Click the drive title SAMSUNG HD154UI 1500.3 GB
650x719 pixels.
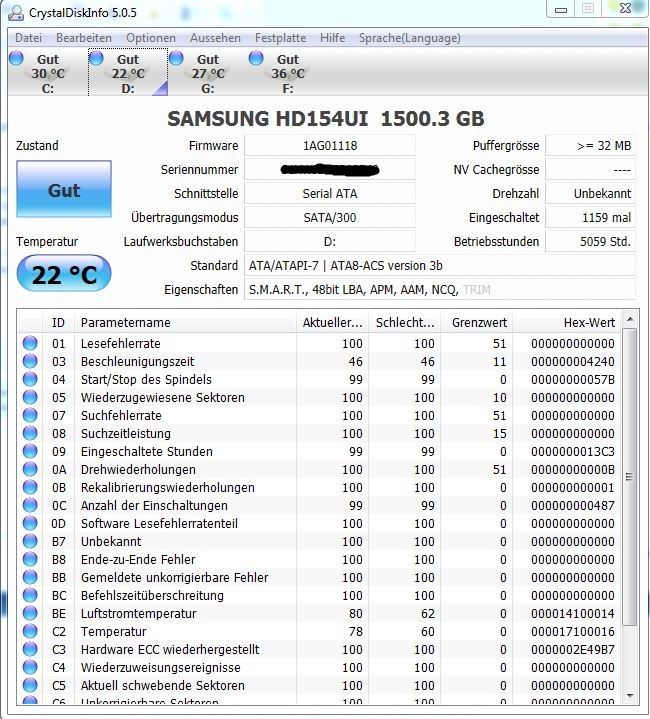(325, 119)
